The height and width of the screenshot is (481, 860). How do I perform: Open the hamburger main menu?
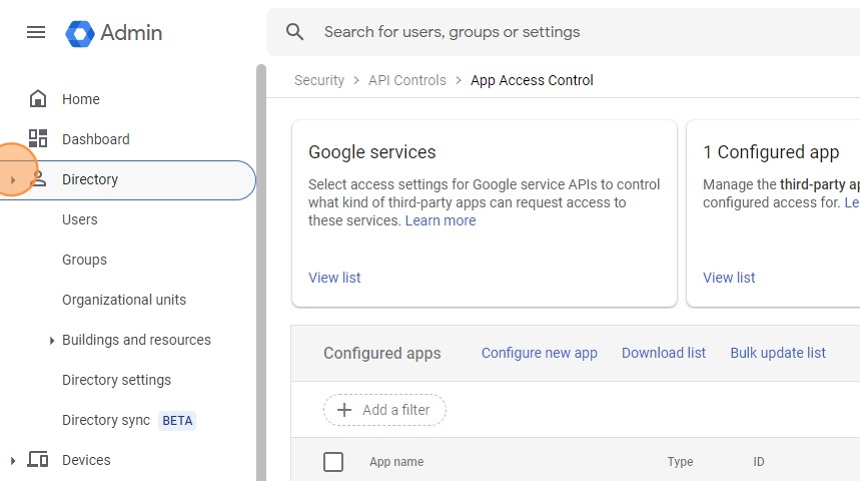[x=36, y=32]
